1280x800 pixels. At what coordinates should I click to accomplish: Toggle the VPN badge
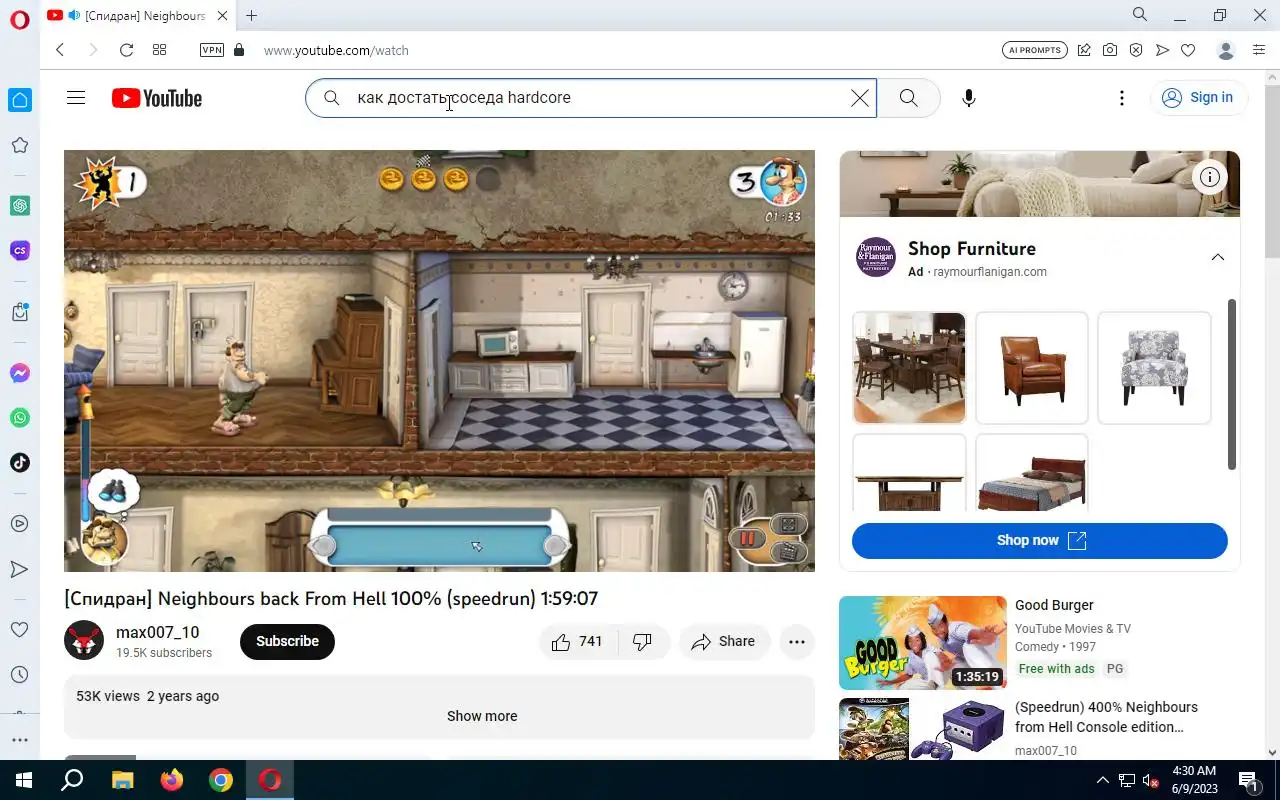pyautogui.click(x=212, y=50)
